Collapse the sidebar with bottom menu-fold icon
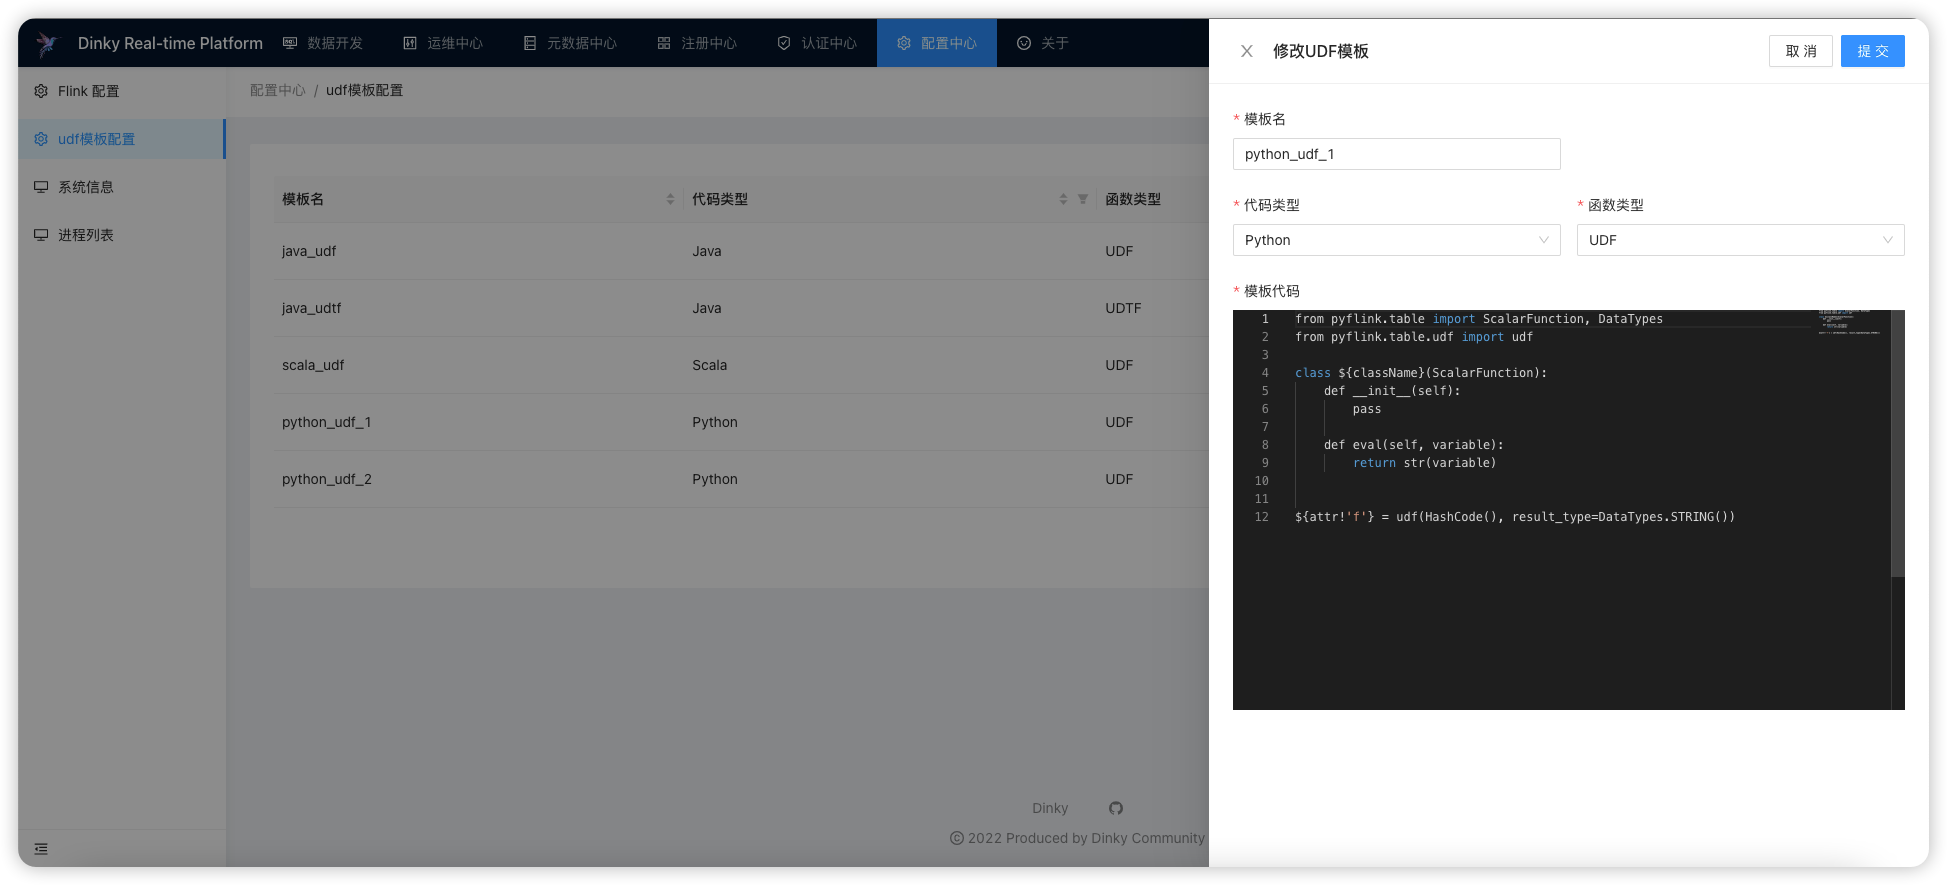 coord(41,849)
